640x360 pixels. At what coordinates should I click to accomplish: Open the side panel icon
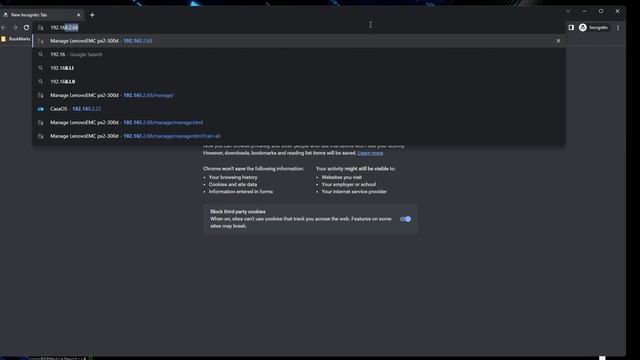click(x=571, y=27)
